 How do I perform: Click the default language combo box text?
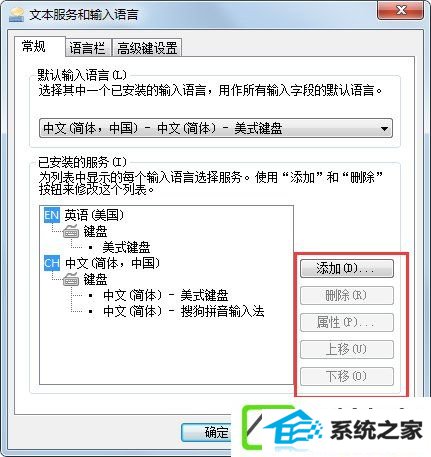point(163,128)
